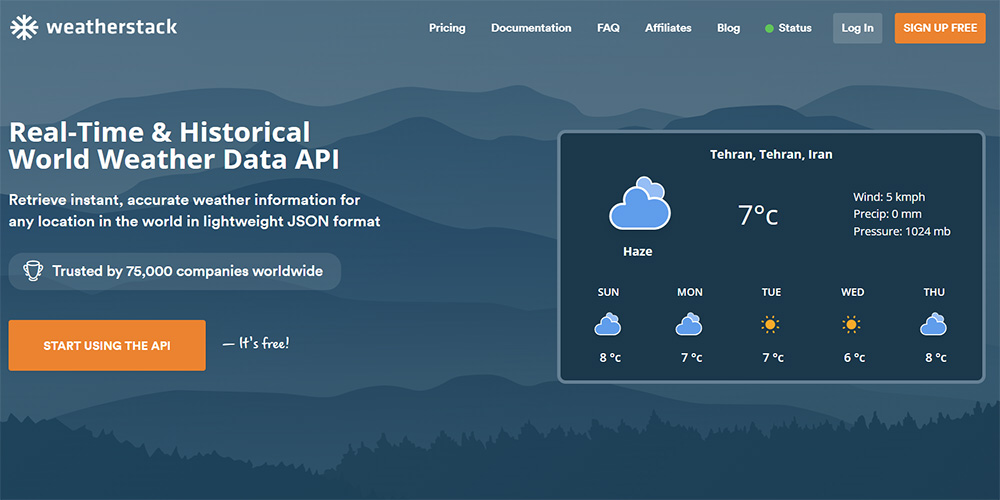Viewport: 1000px width, 500px height.
Task: Click the Real-Time & Historical headline
Action: coord(159,132)
